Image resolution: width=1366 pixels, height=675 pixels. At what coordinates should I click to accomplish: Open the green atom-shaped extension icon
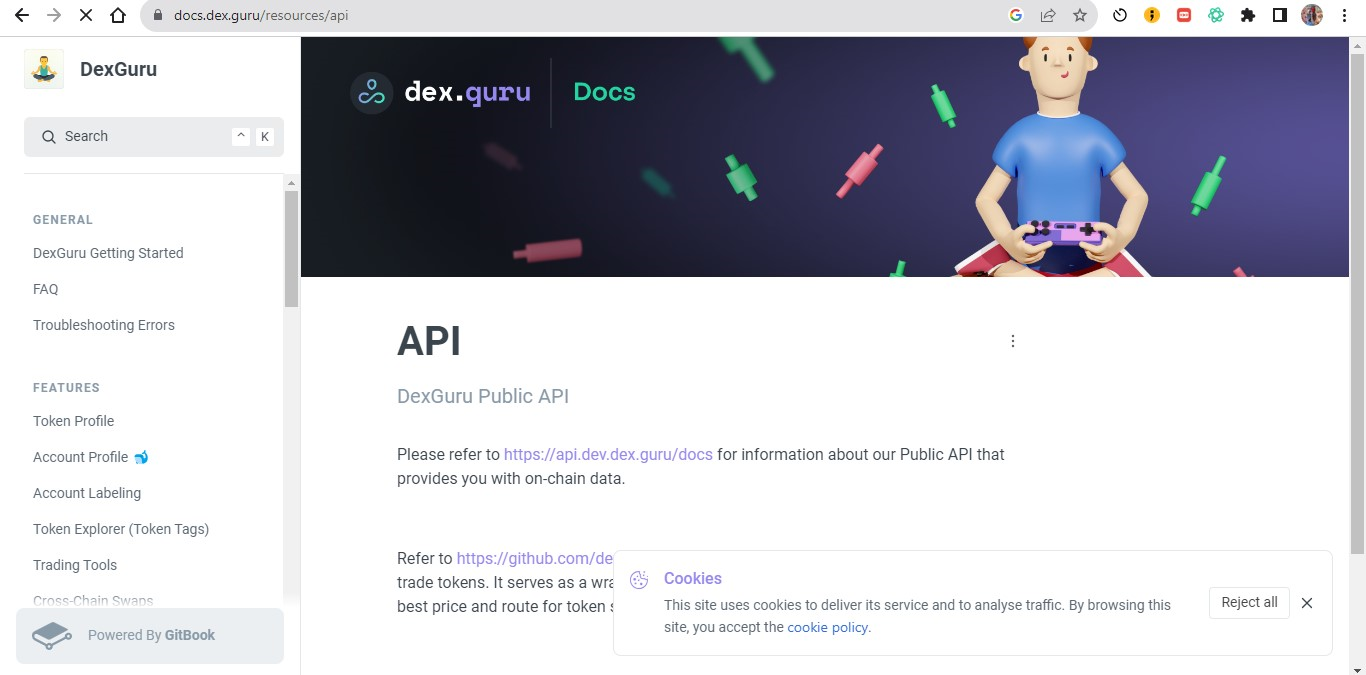pos(1216,15)
